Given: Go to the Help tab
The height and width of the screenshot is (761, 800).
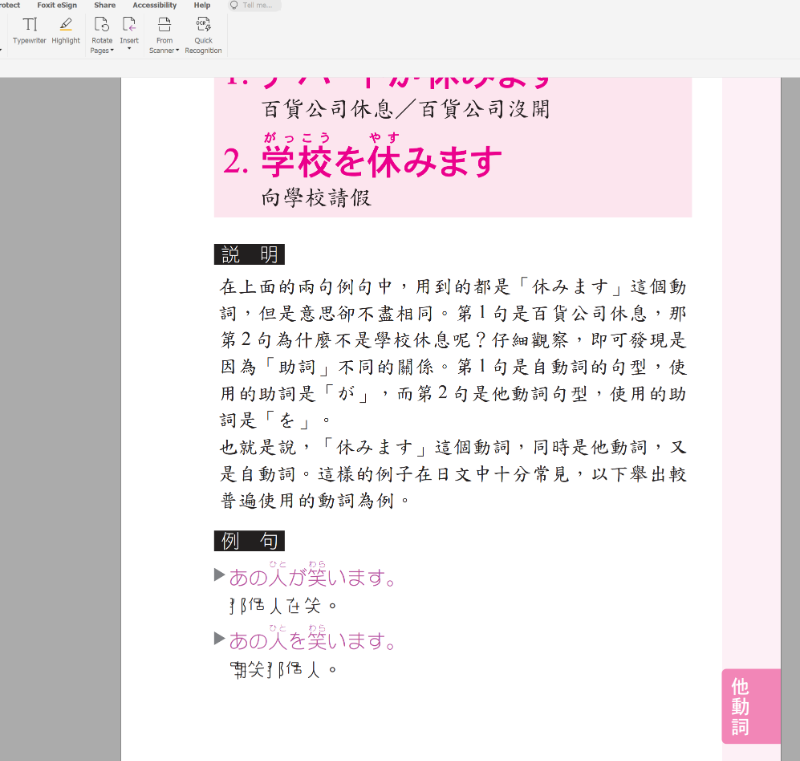Looking at the screenshot, I should 202,5.
